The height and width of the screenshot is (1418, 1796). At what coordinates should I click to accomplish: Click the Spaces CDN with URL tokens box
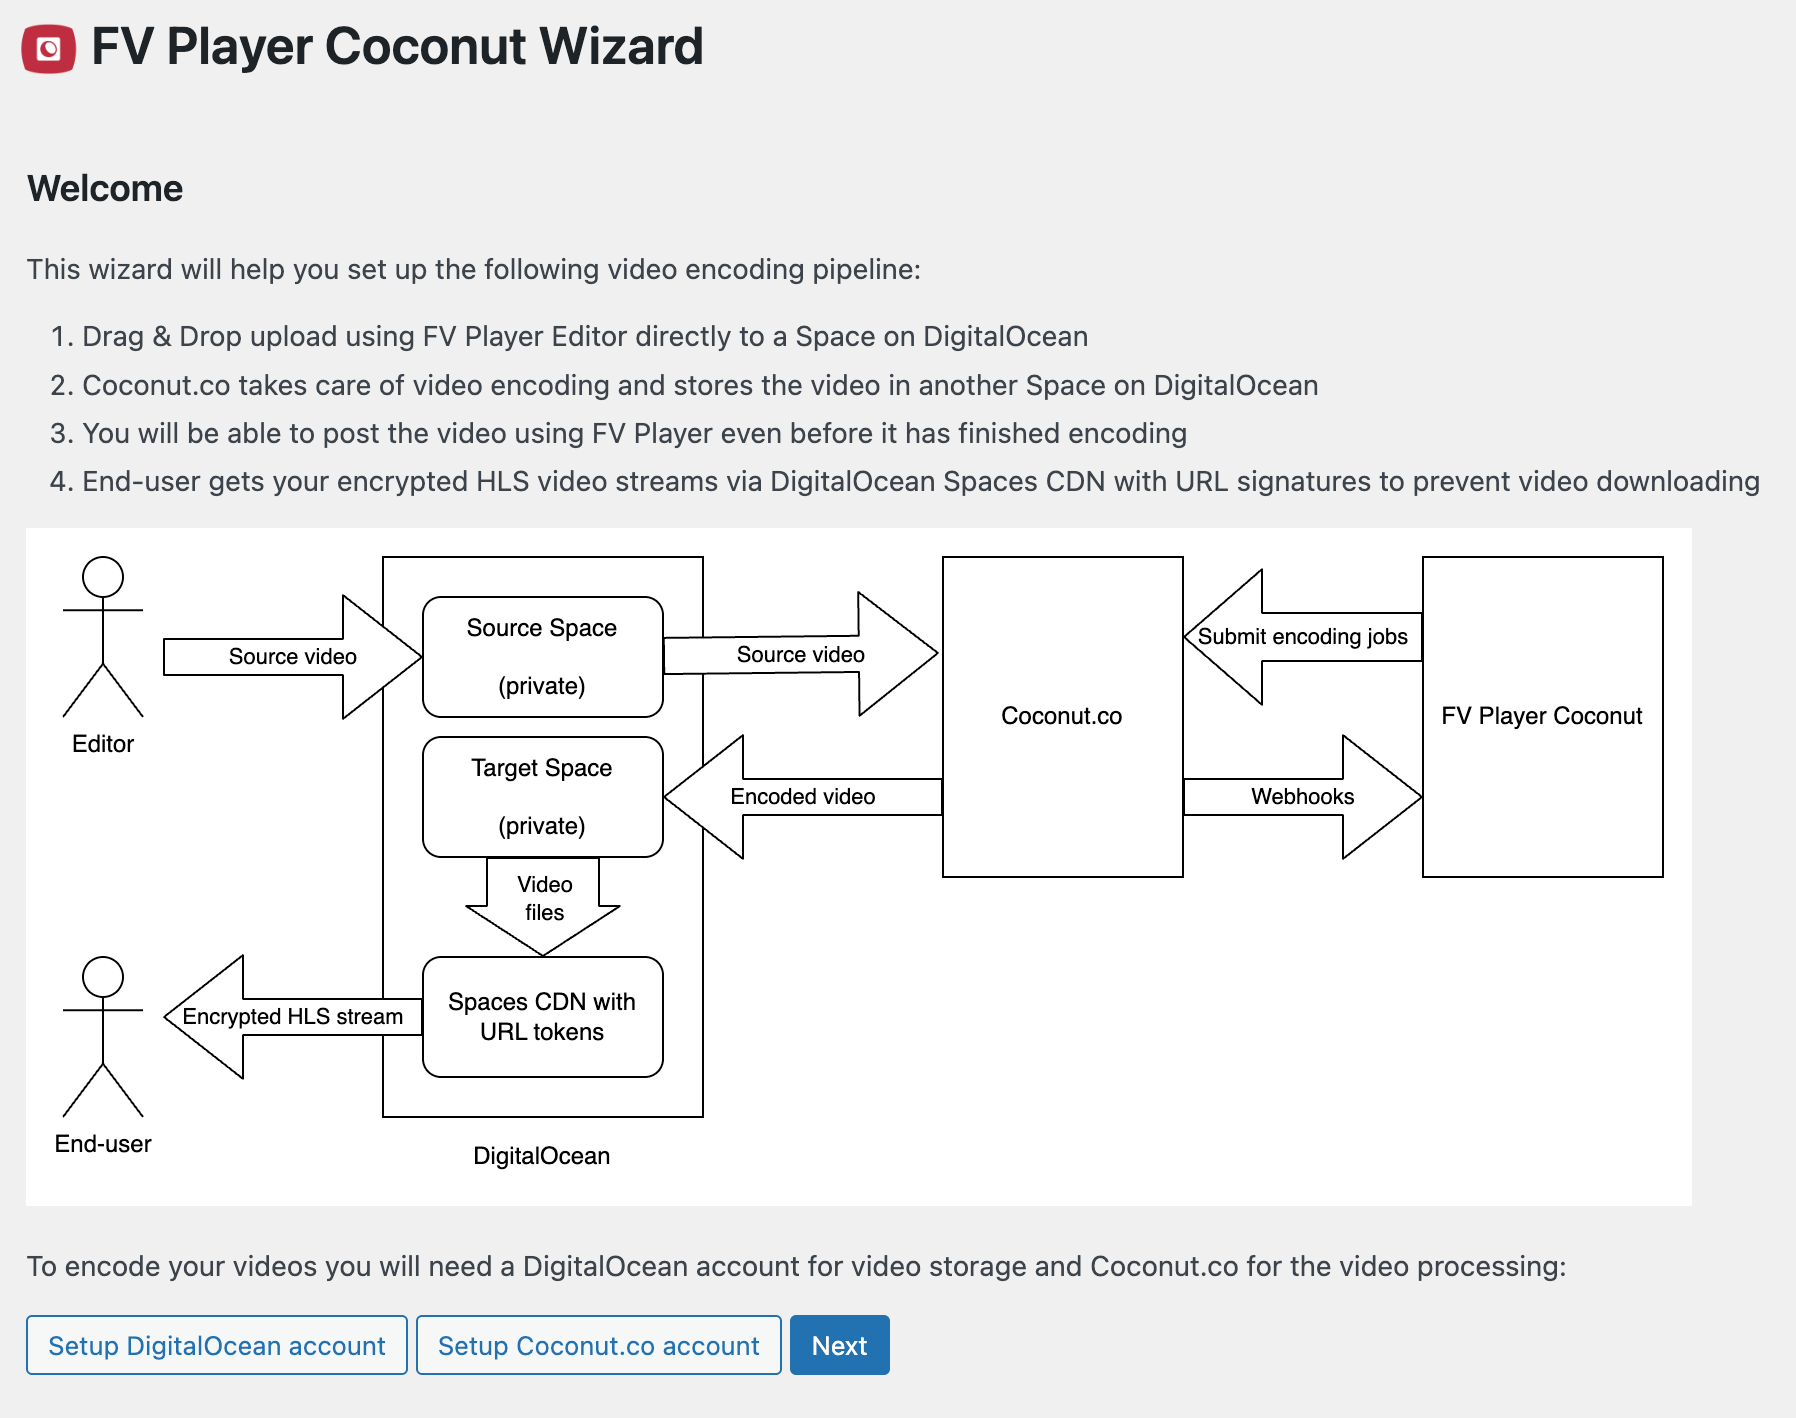[x=542, y=1017]
